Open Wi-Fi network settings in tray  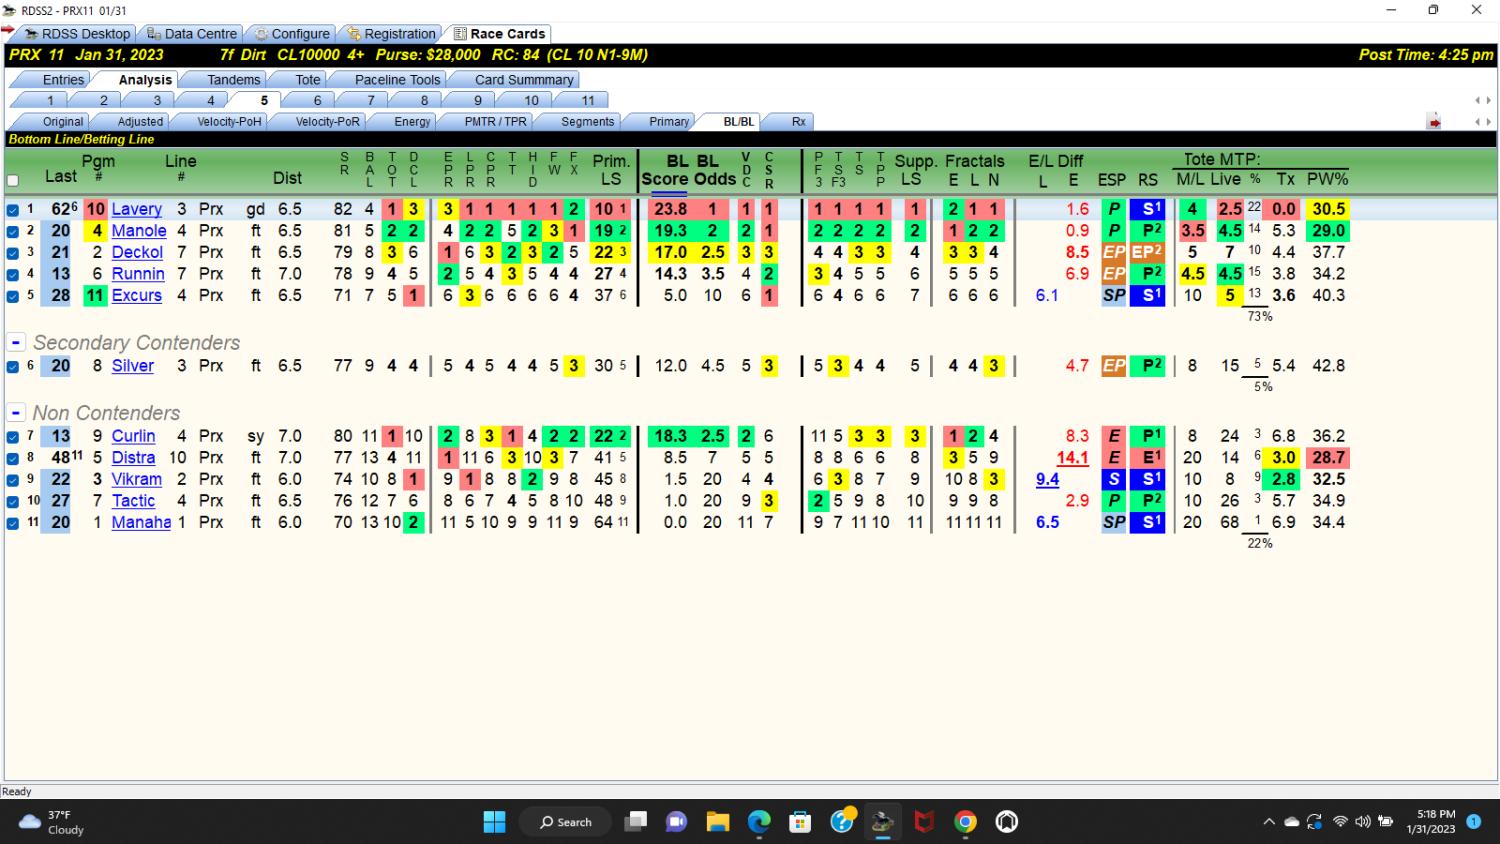tap(1340, 822)
